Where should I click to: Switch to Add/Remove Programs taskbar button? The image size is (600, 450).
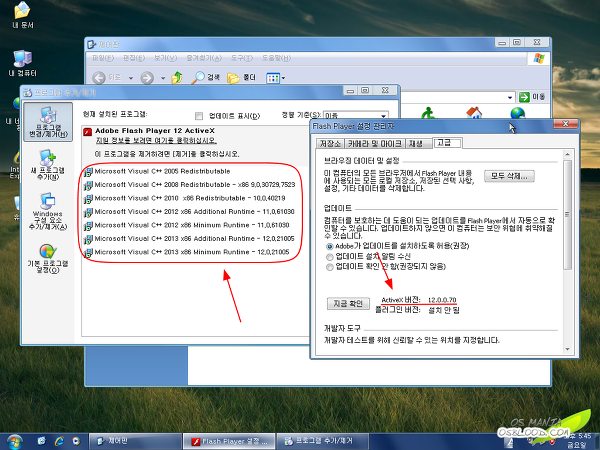pos(322,441)
